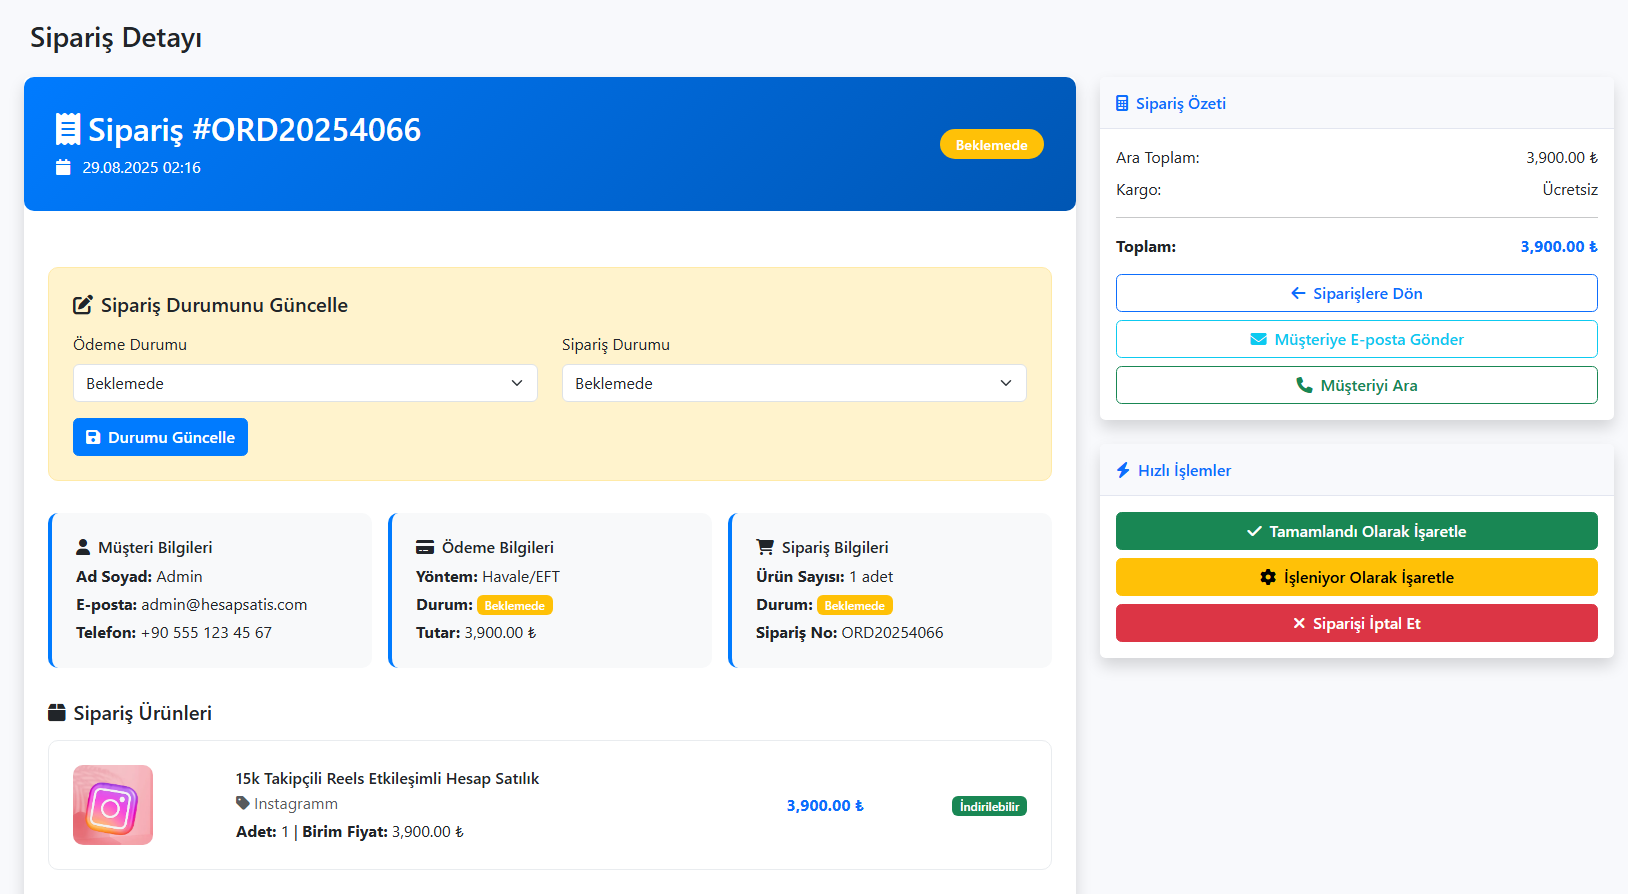Image resolution: width=1628 pixels, height=894 pixels.
Task: Click the calculator icon beside Sipariş Özeti
Action: pyautogui.click(x=1122, y=103)
